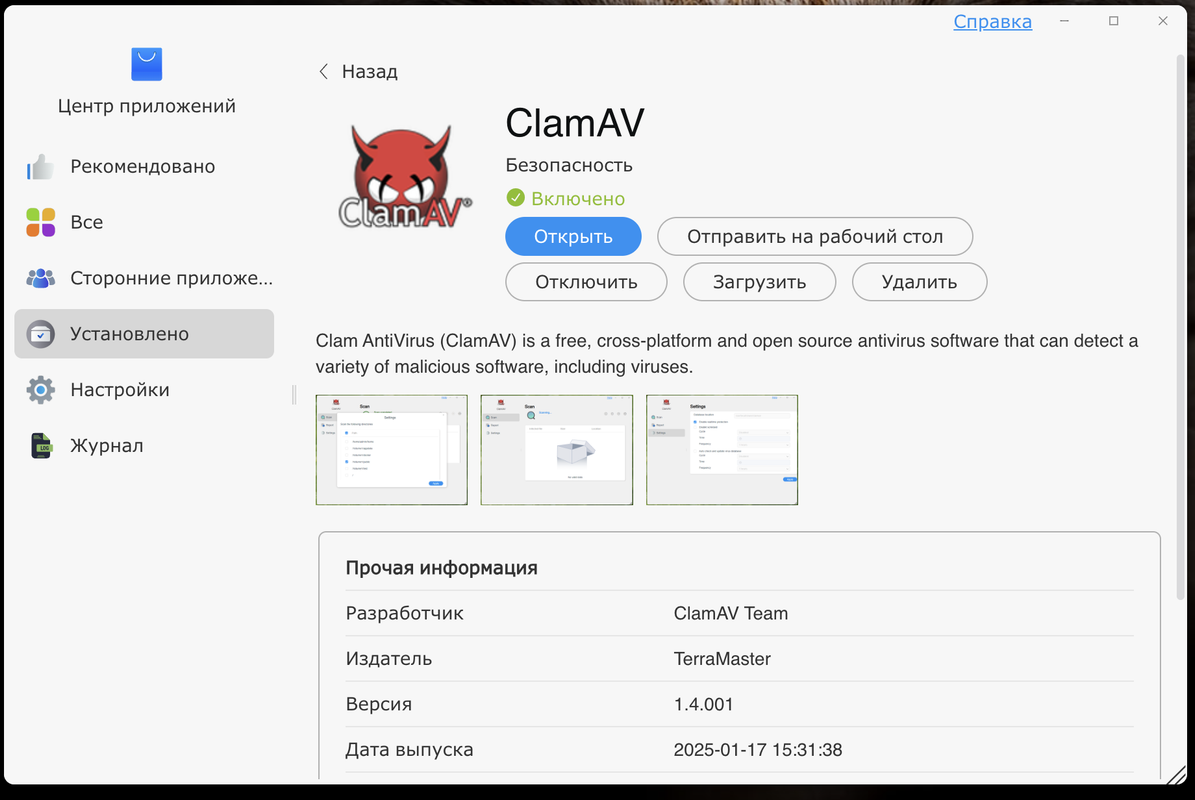The width and height of the screenshot is (1195, 800).
Task: Click the Версия label
Action: tap(379, 704)
